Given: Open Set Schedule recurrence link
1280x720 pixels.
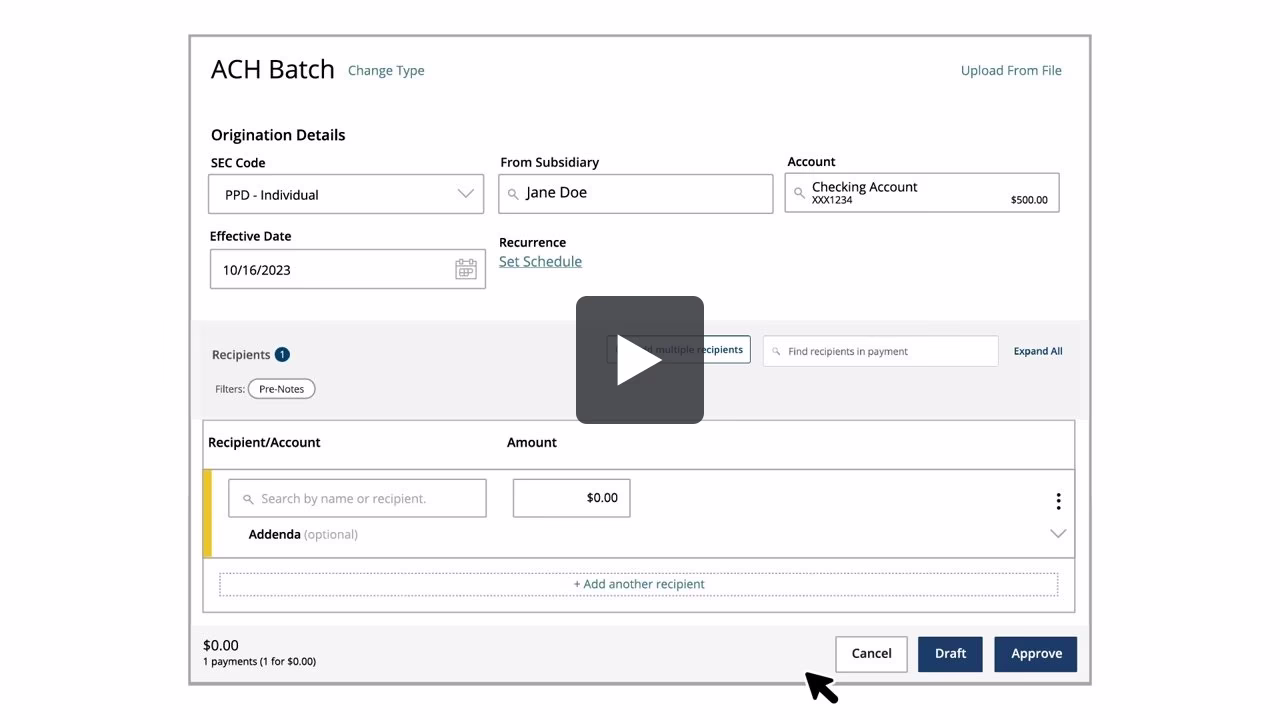Looking at the screenshot, I should [540, 262].
